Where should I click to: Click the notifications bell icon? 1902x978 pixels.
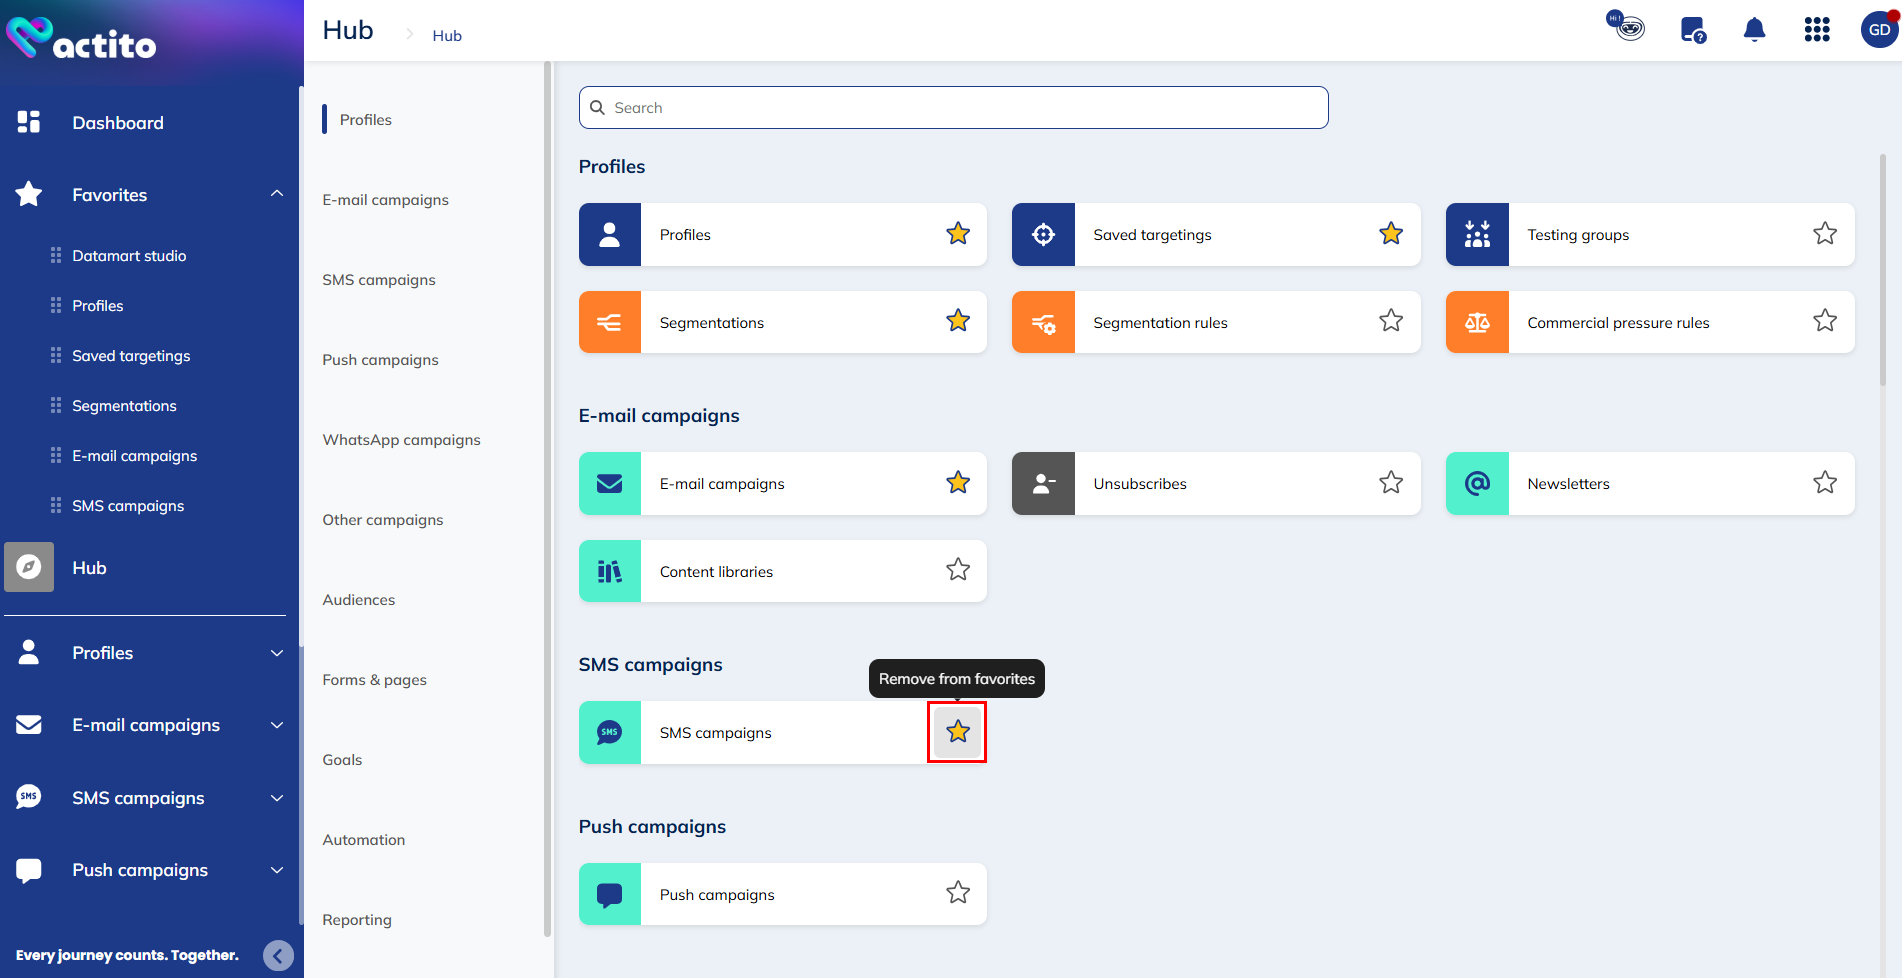click(x=1754, y=30)
